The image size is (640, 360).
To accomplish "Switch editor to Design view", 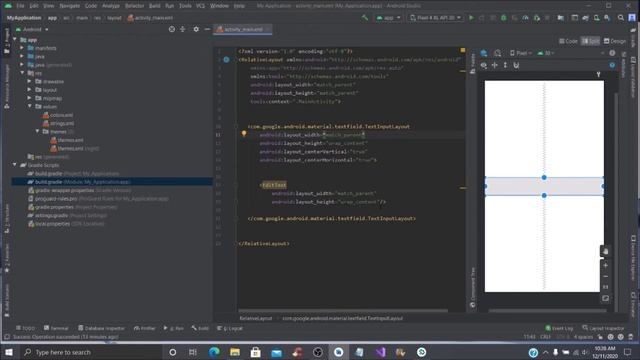I will (615, 41).
